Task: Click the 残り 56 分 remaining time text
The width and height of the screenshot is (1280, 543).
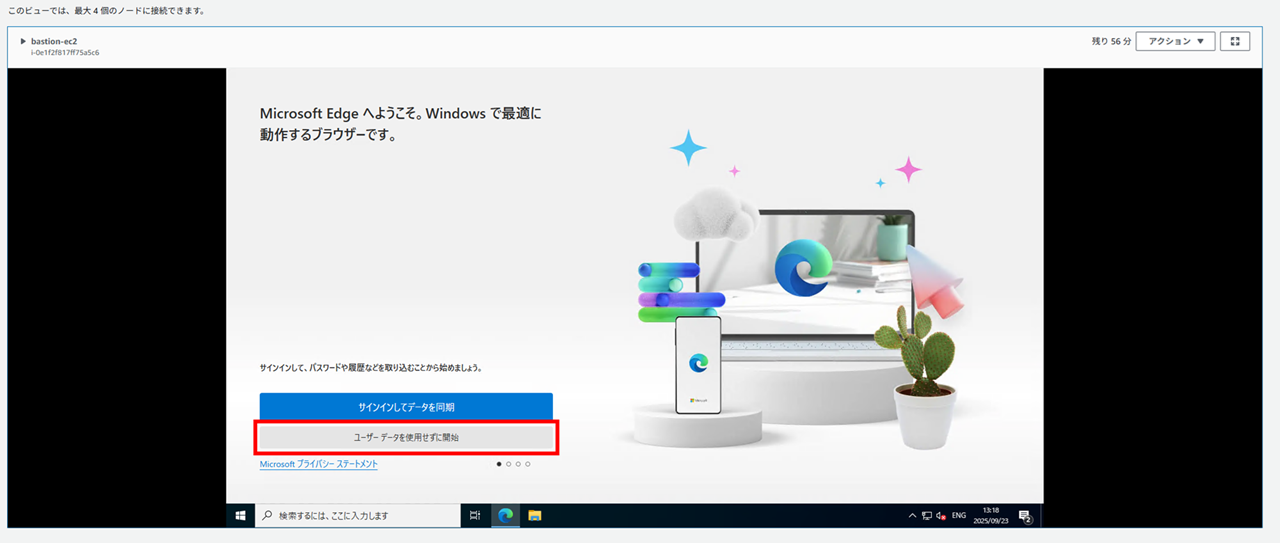Action: 1111,41
